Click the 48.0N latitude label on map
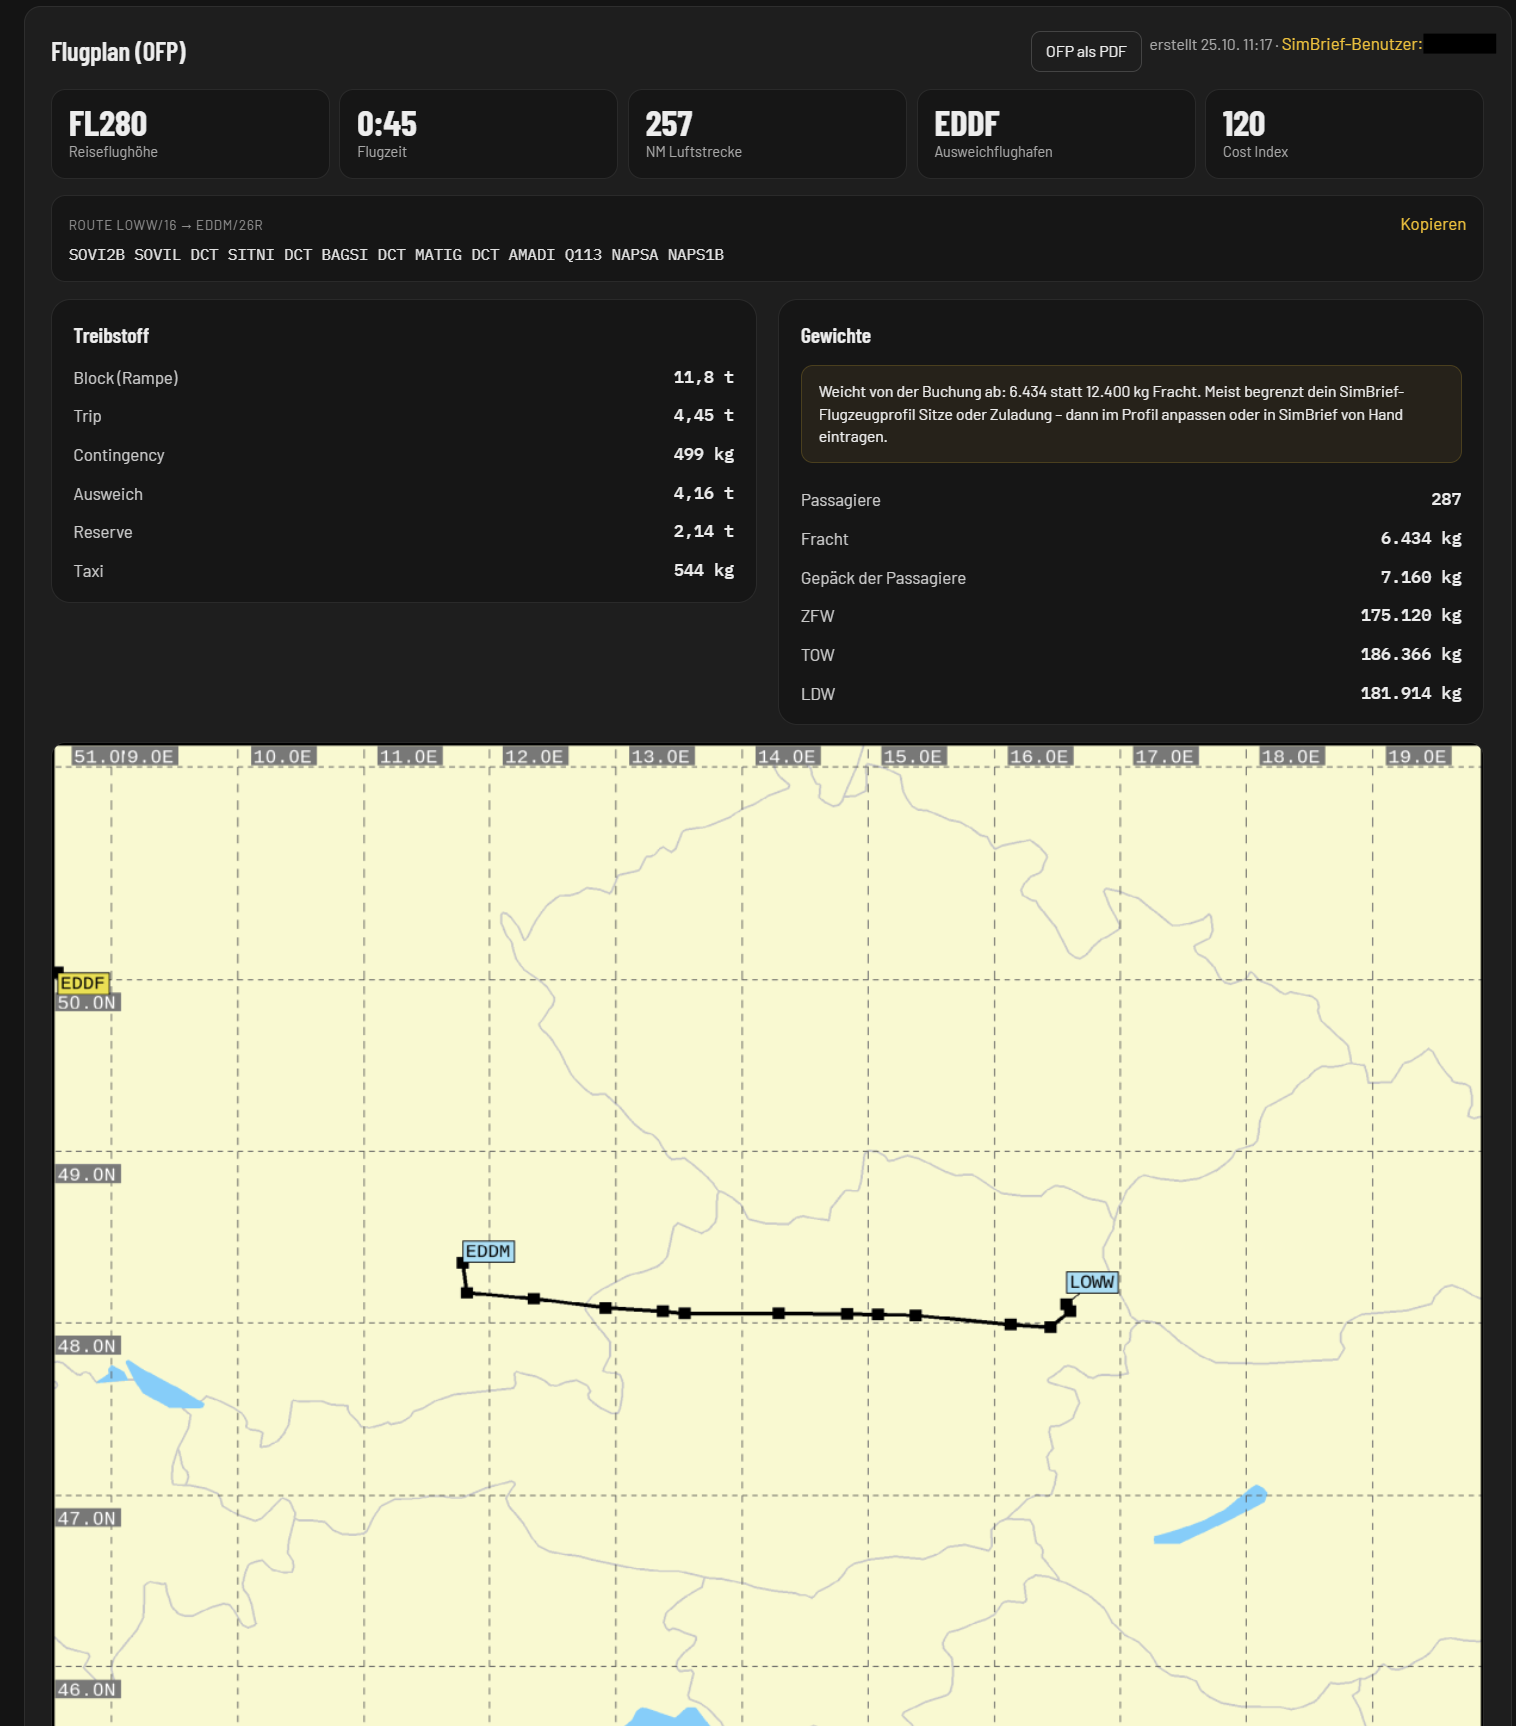This screenshot has width=1516, height=1726. 88,1346
